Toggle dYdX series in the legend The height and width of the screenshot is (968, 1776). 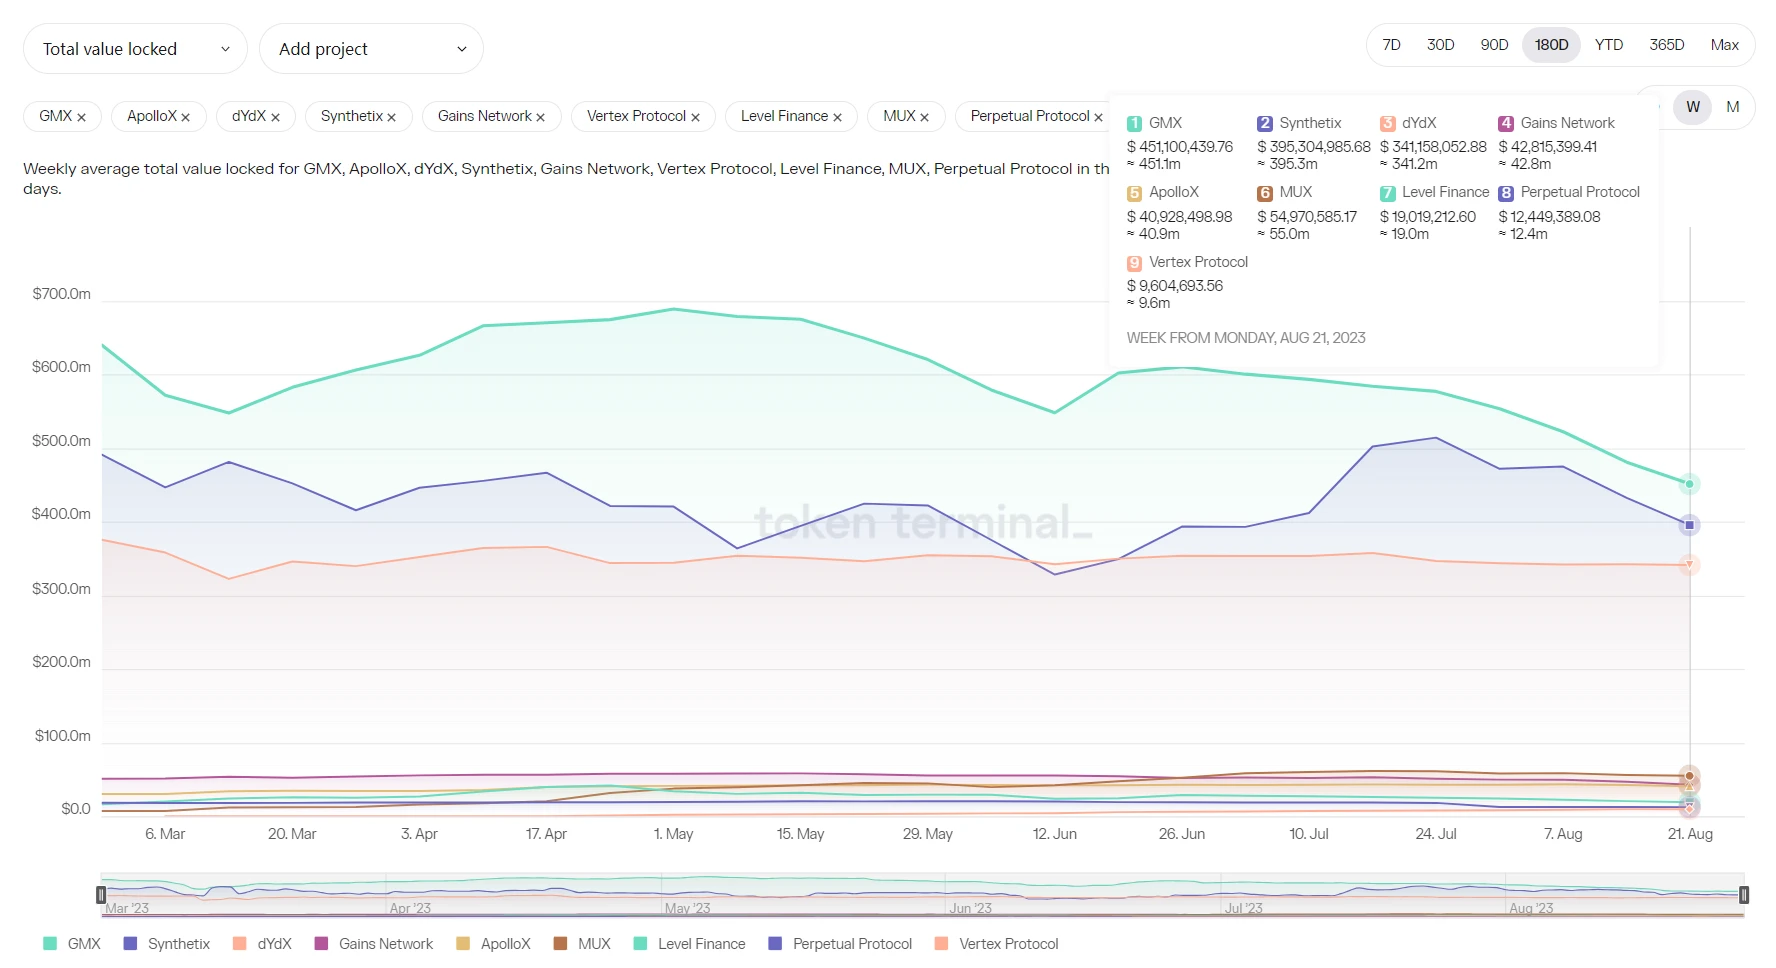(262, 944)
